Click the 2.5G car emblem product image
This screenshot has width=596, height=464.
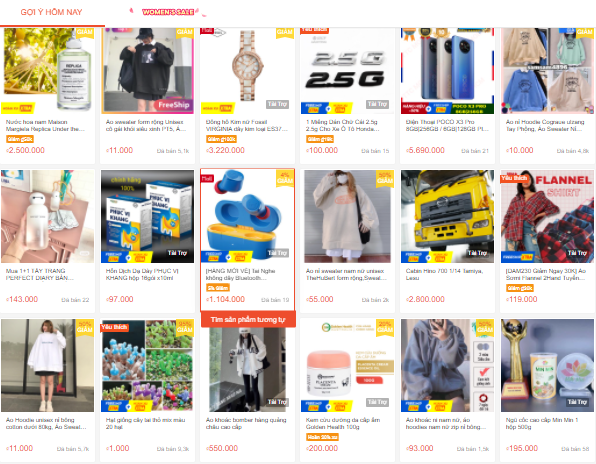[x=347, y=71]
